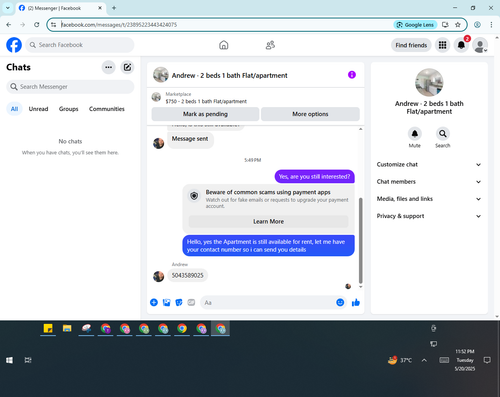Click the apartment photo in right panel
500x397 pixels.
[429, 83]
